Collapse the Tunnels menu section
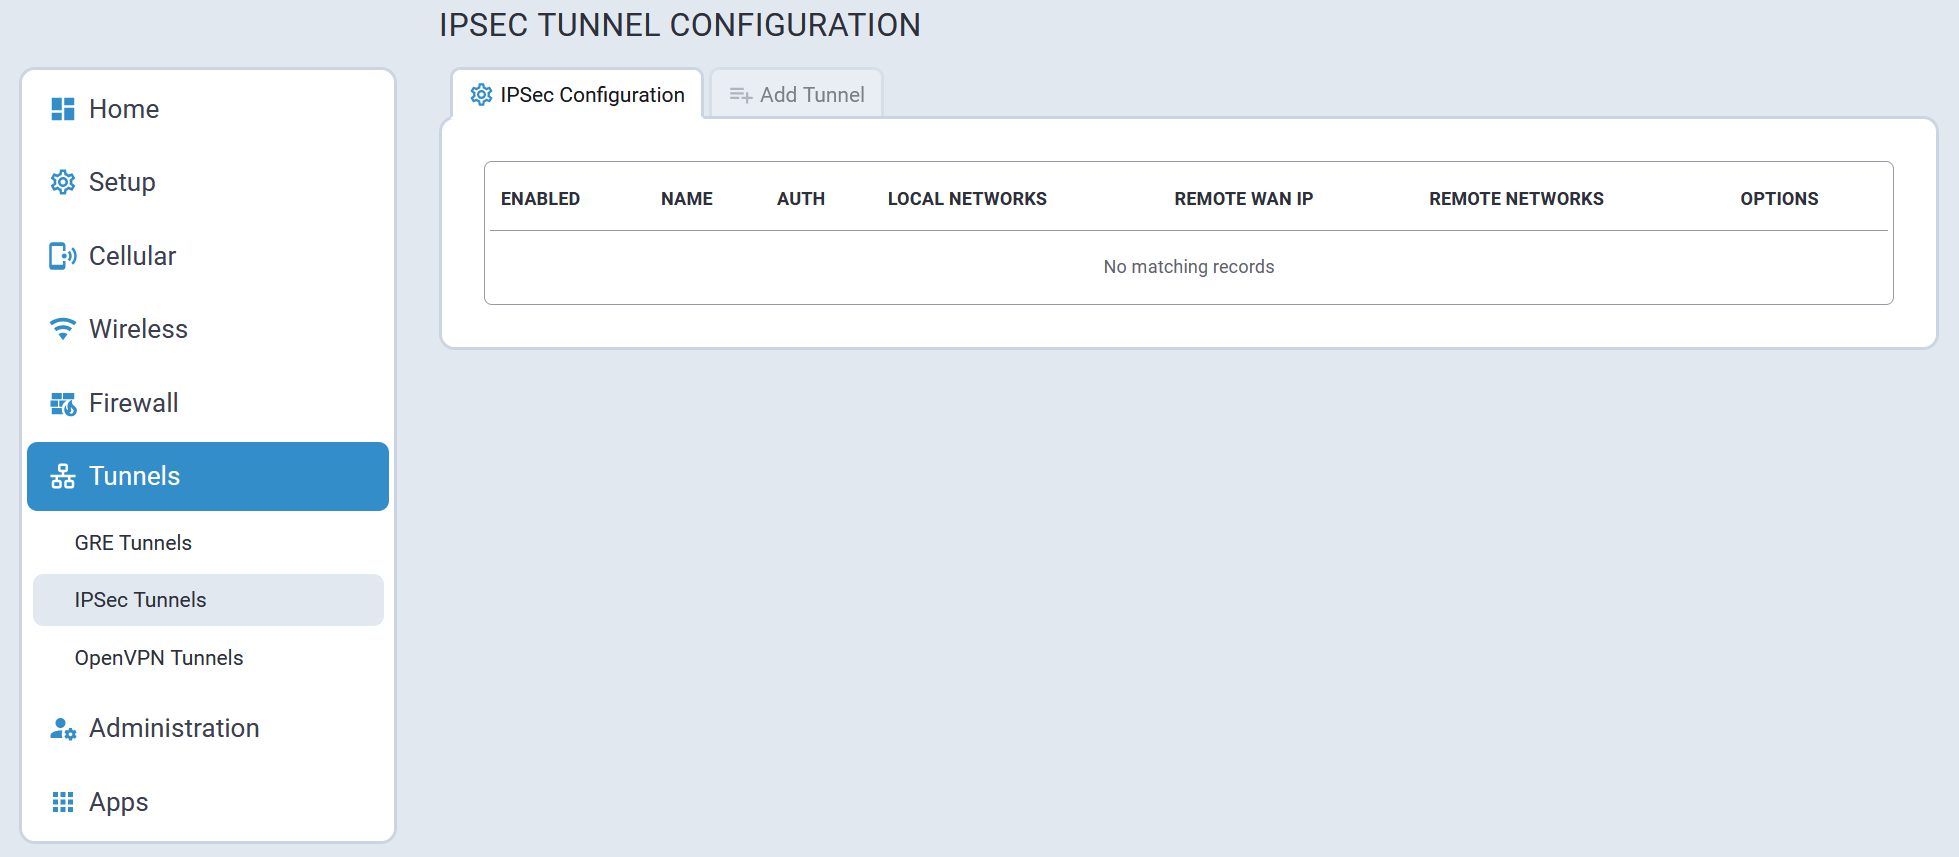 tap(208, 477)
